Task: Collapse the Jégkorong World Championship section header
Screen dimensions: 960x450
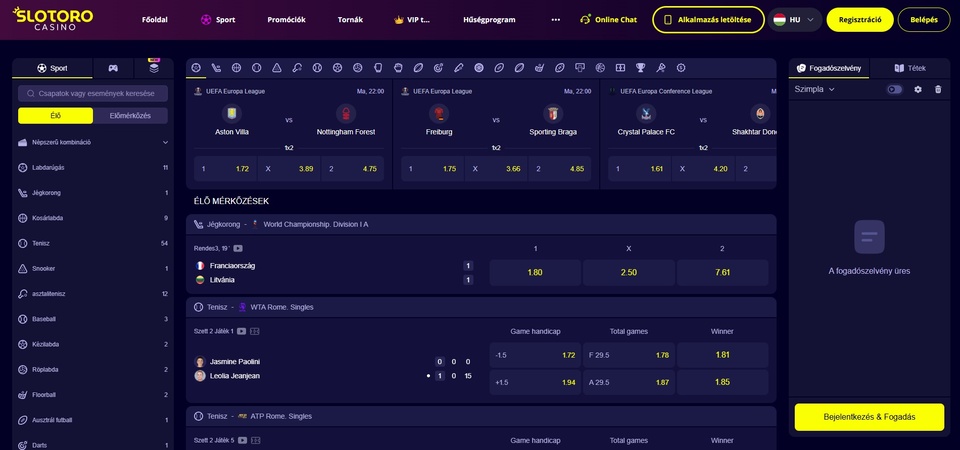Action: coord(481,225)
